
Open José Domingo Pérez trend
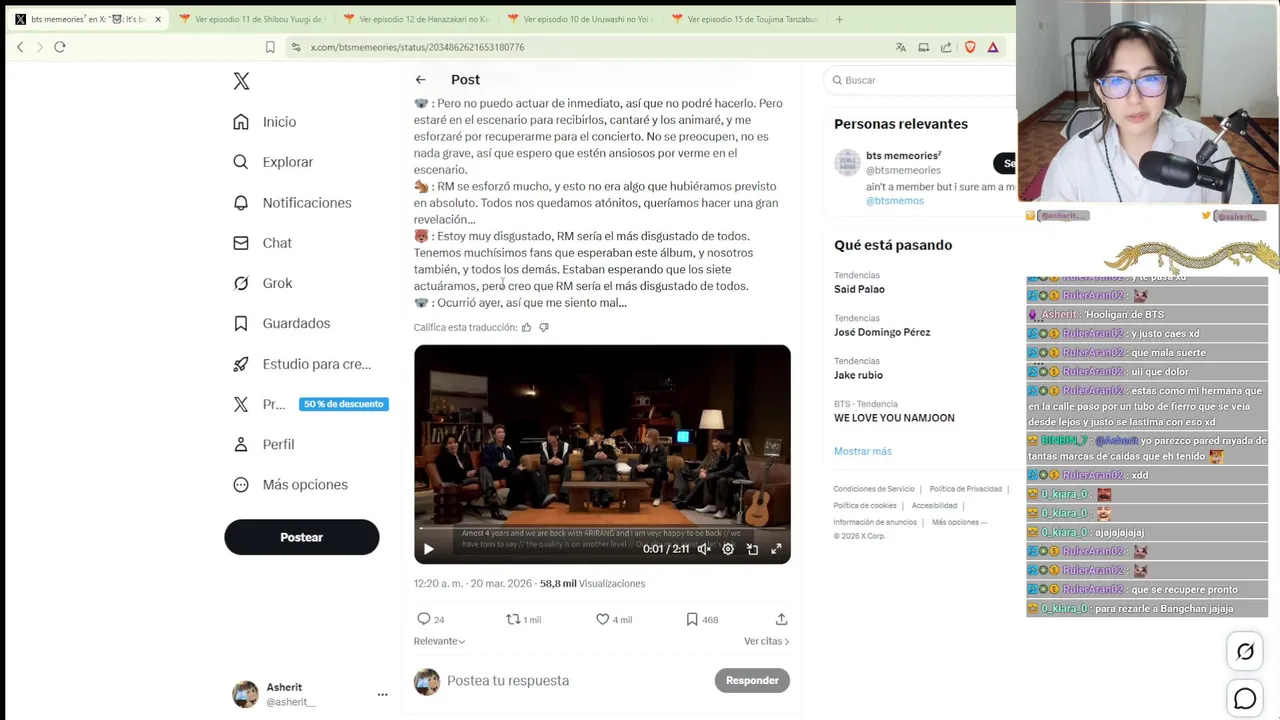point(882,332)
